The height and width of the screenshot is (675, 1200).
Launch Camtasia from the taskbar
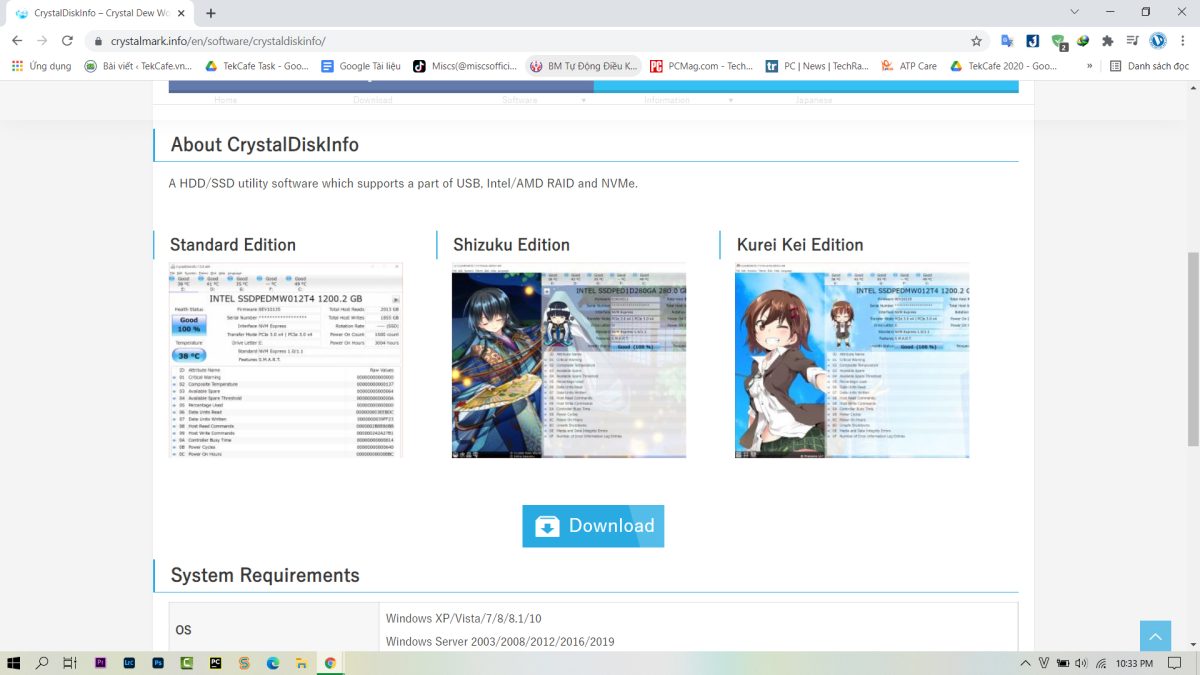(x=186, y=663)
